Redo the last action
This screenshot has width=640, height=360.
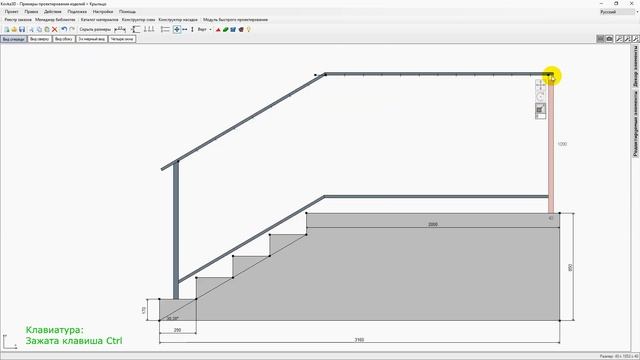tap(72, 29)
